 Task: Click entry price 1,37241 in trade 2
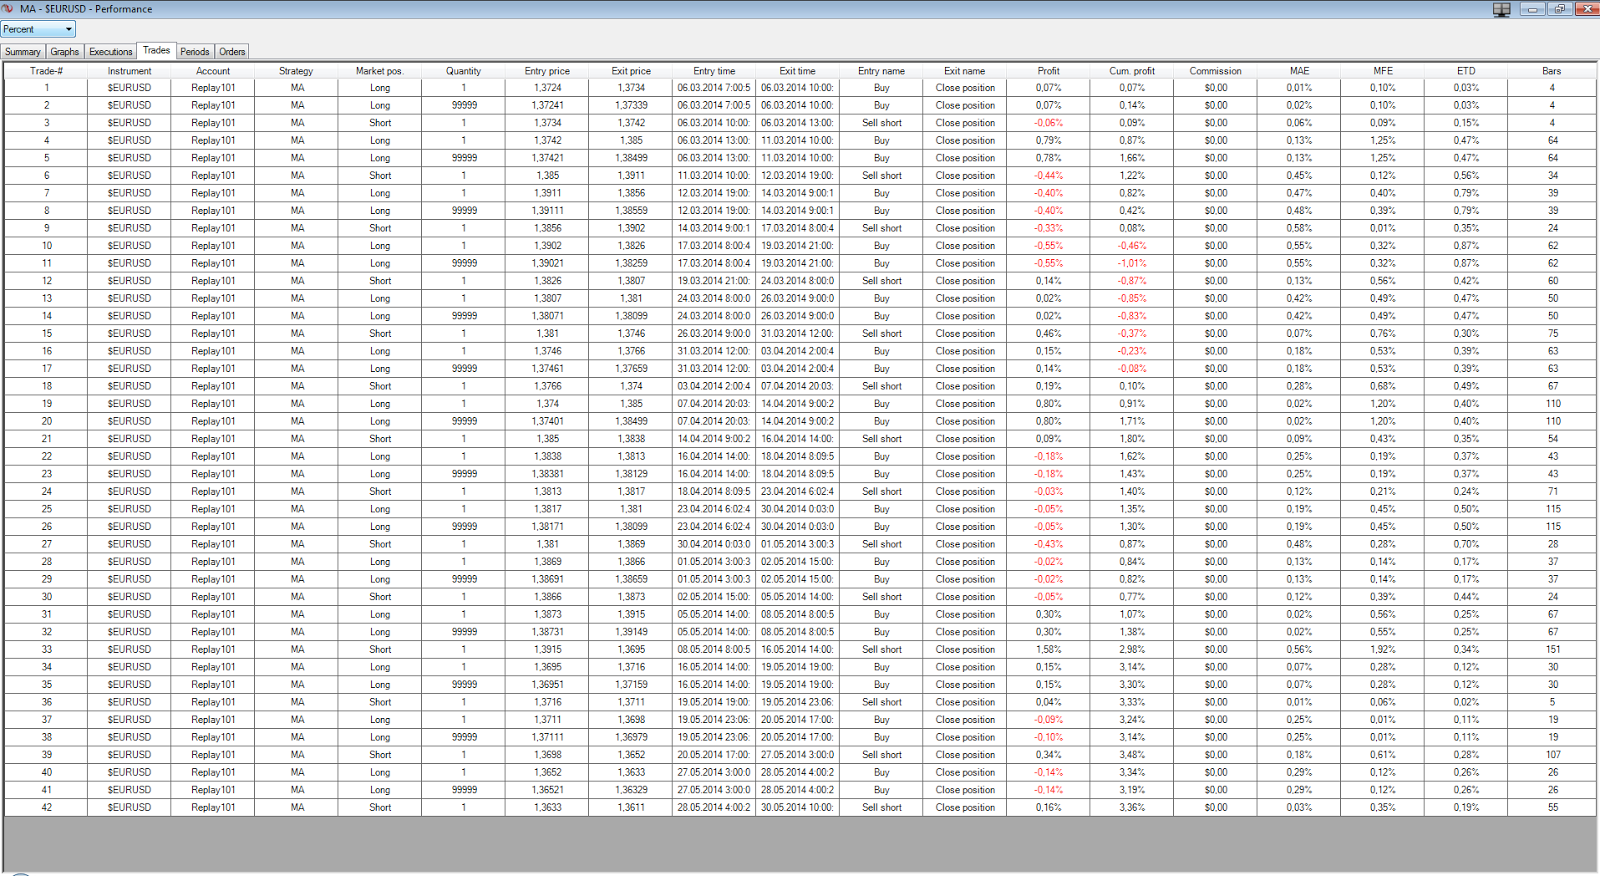[547, 105]
